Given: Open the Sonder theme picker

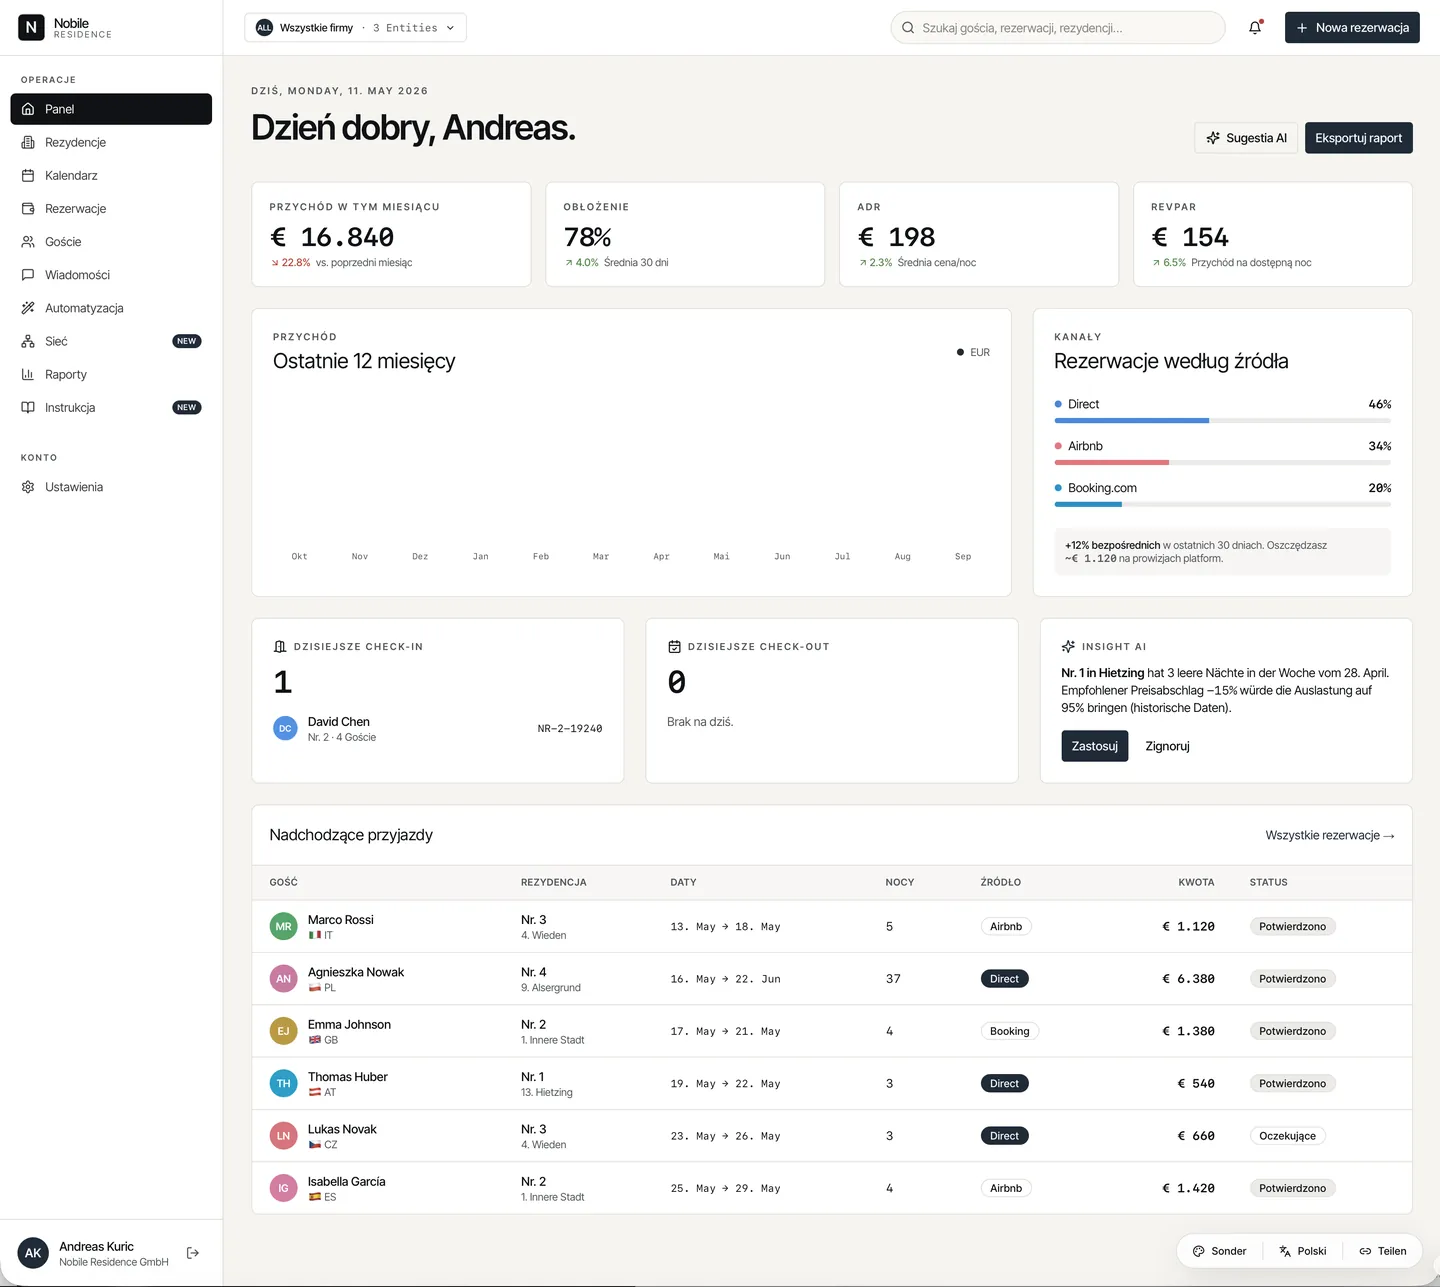Looking at the screenshot, I should click(x=1219, y=1251).
